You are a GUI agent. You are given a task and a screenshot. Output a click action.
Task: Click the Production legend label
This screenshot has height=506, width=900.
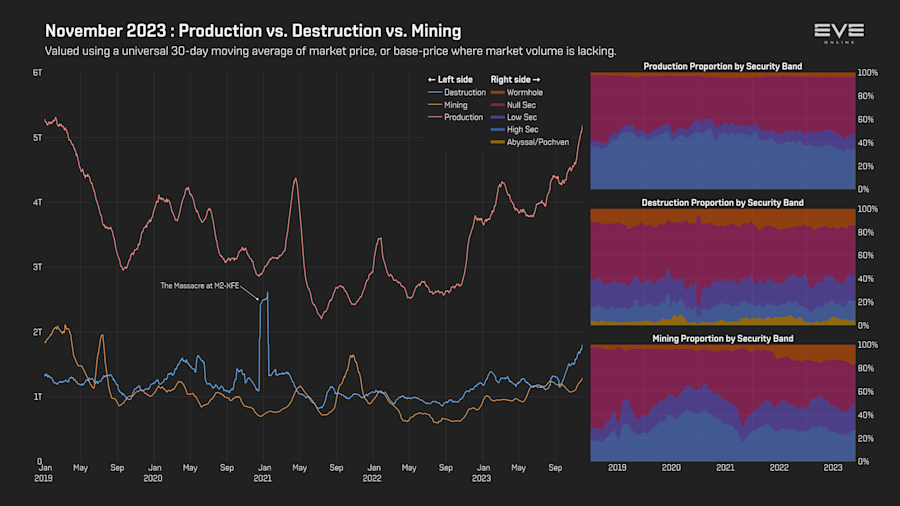point(463,117)
